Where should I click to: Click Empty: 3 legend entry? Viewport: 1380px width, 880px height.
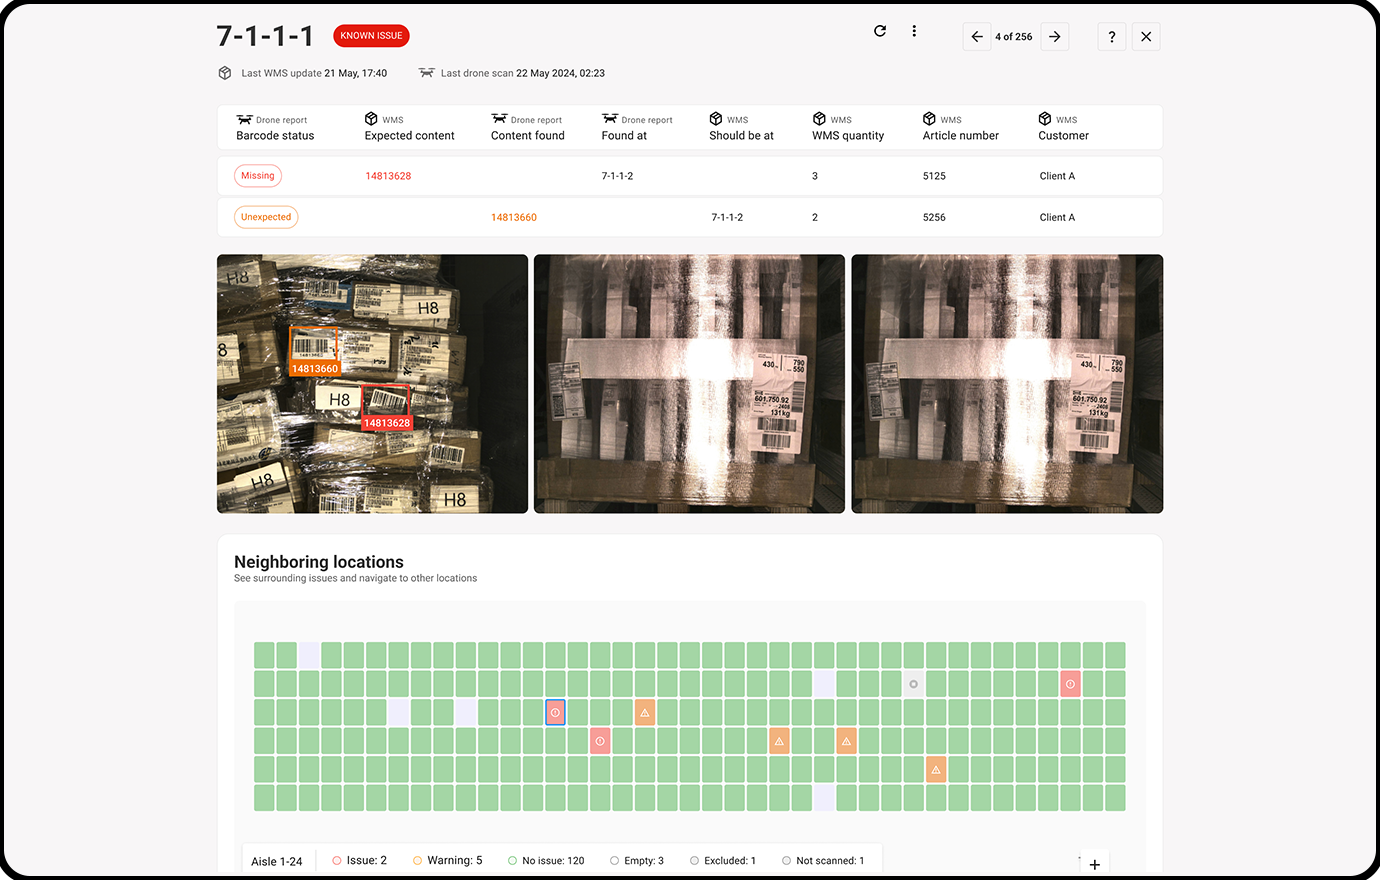click(636, 860)
